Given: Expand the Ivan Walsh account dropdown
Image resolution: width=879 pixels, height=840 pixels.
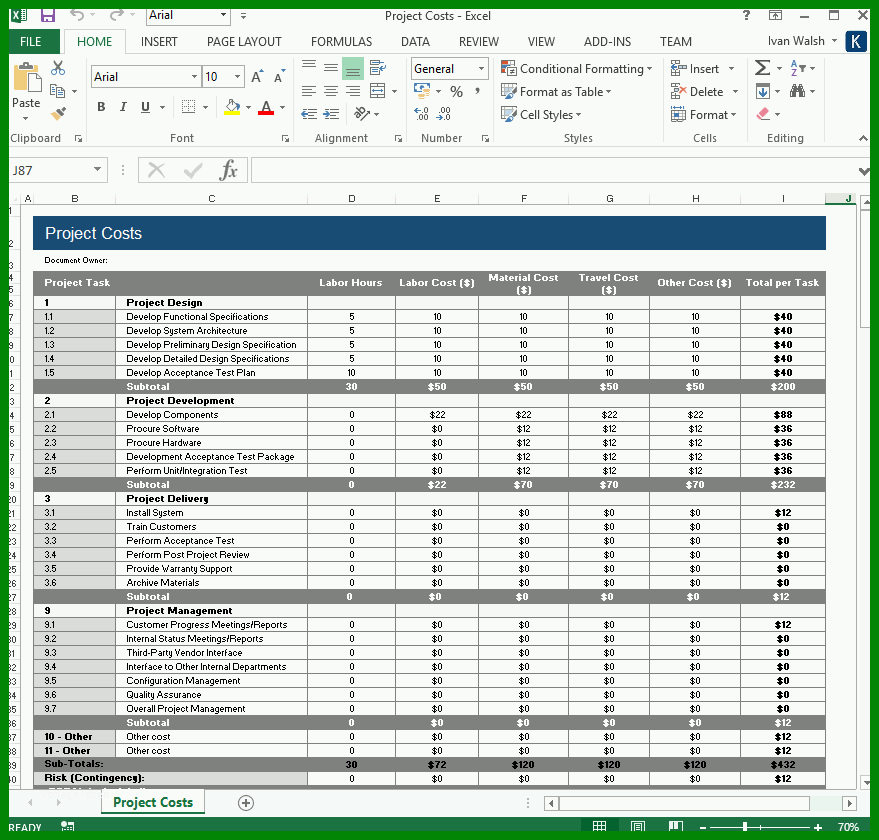Looking at the screenshot, I should 834,40.
